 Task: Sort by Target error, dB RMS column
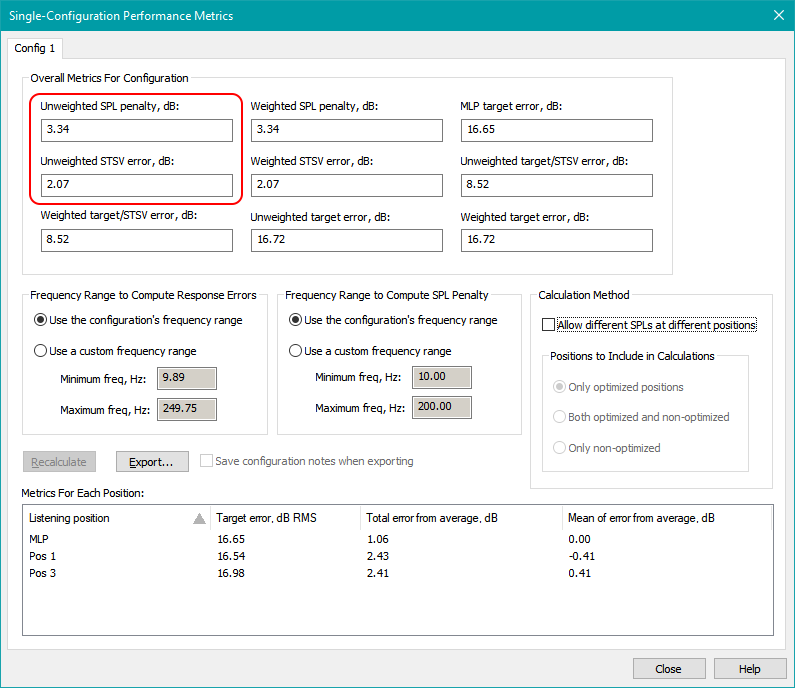click(x=285, y=518)
